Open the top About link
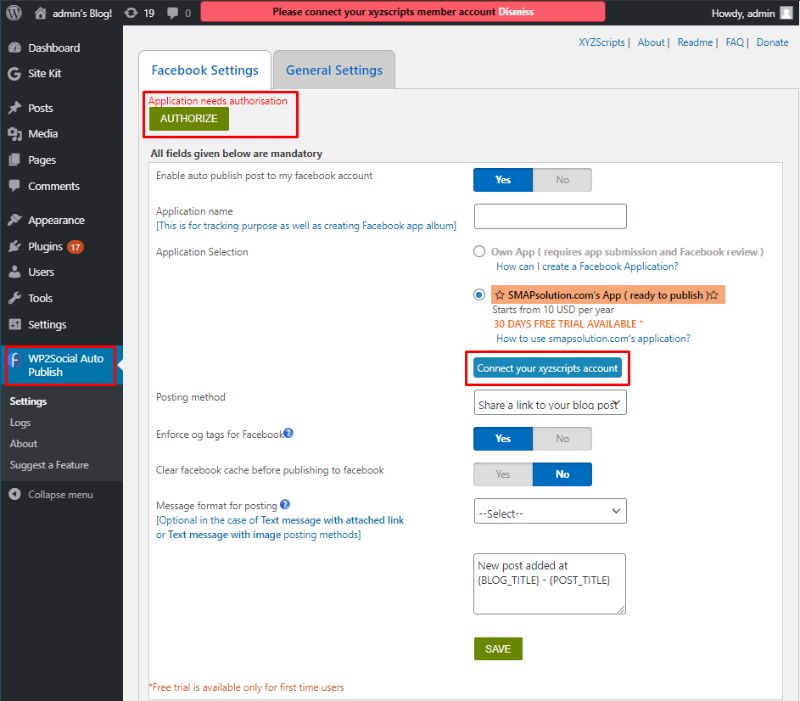800x701 pixels. pos(651,42)
